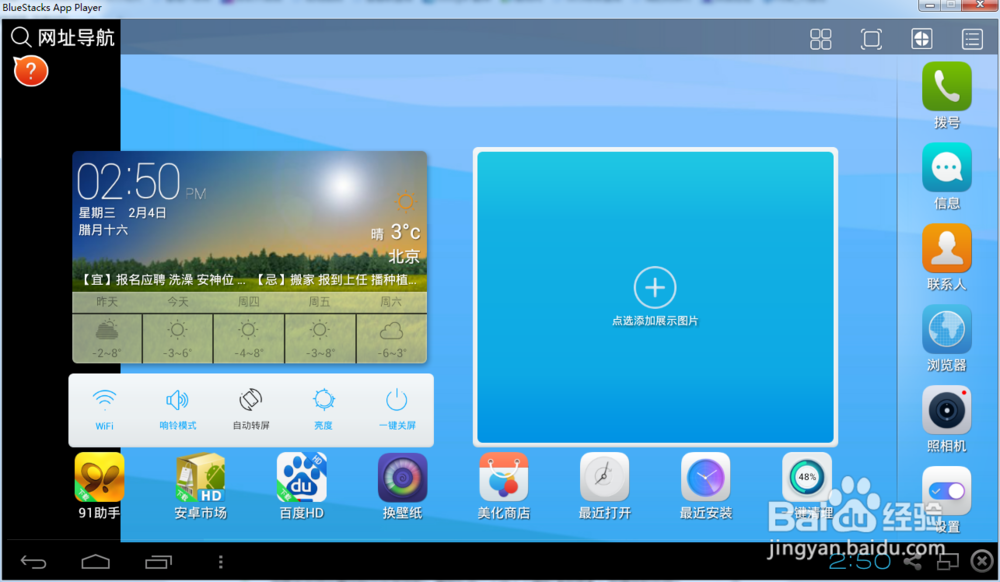Tap the 北京 city name
The image size is (1000, 582).
[404, 256]
